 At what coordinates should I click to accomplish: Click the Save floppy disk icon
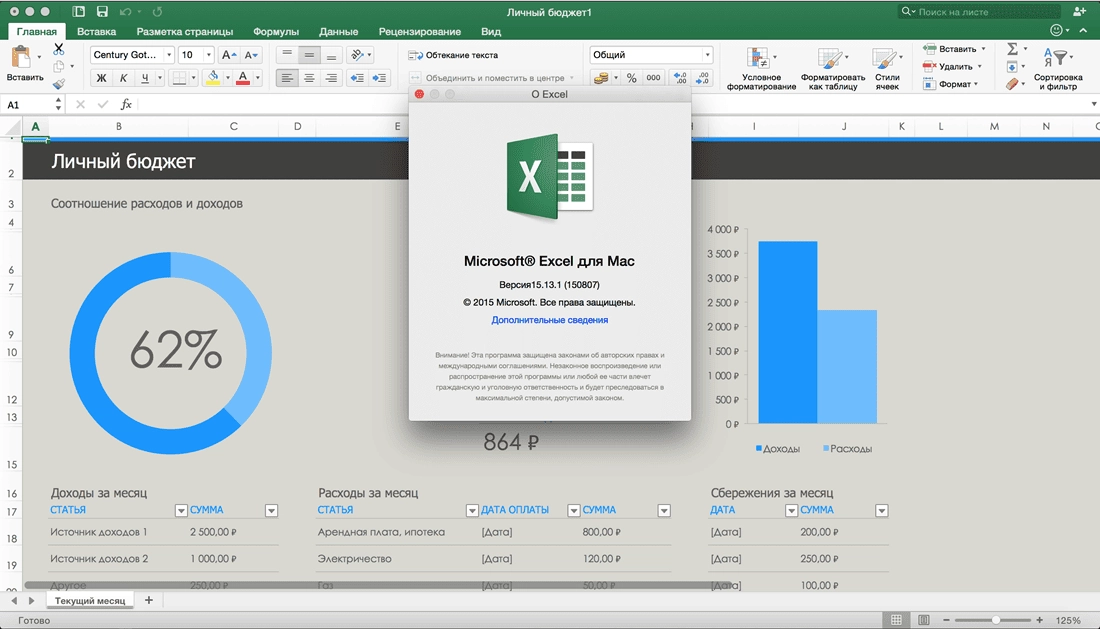pos(102,11)
